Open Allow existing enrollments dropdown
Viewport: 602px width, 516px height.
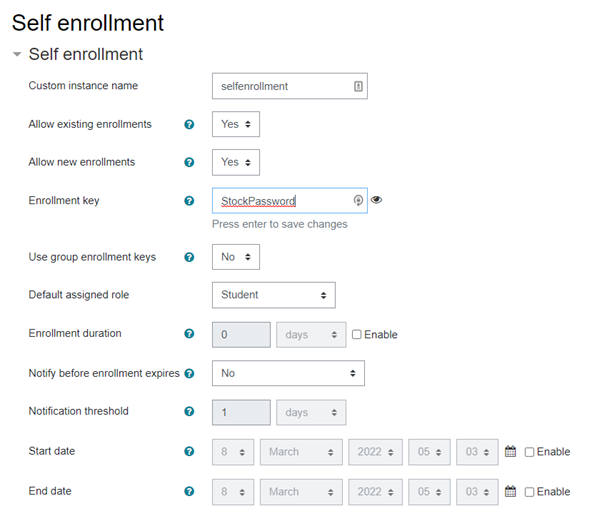pyautogui.click(x=236, y=125)
